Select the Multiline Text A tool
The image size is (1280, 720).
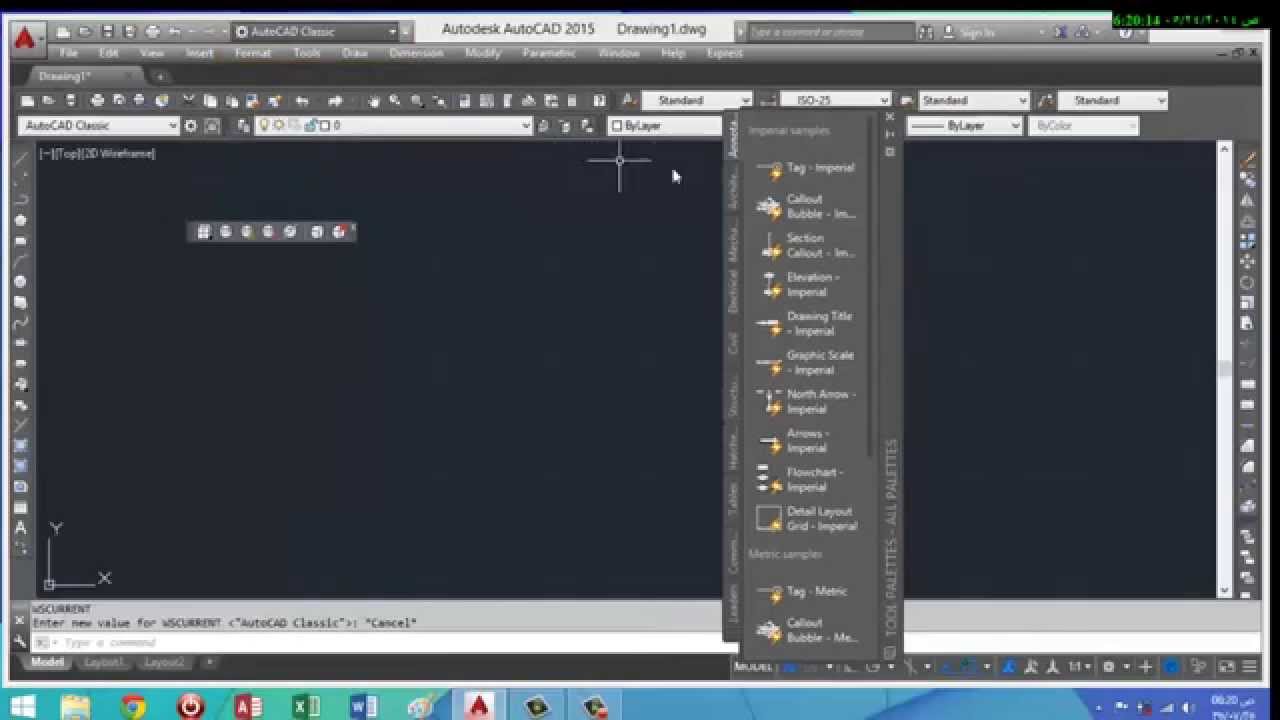tap(21, 528)
